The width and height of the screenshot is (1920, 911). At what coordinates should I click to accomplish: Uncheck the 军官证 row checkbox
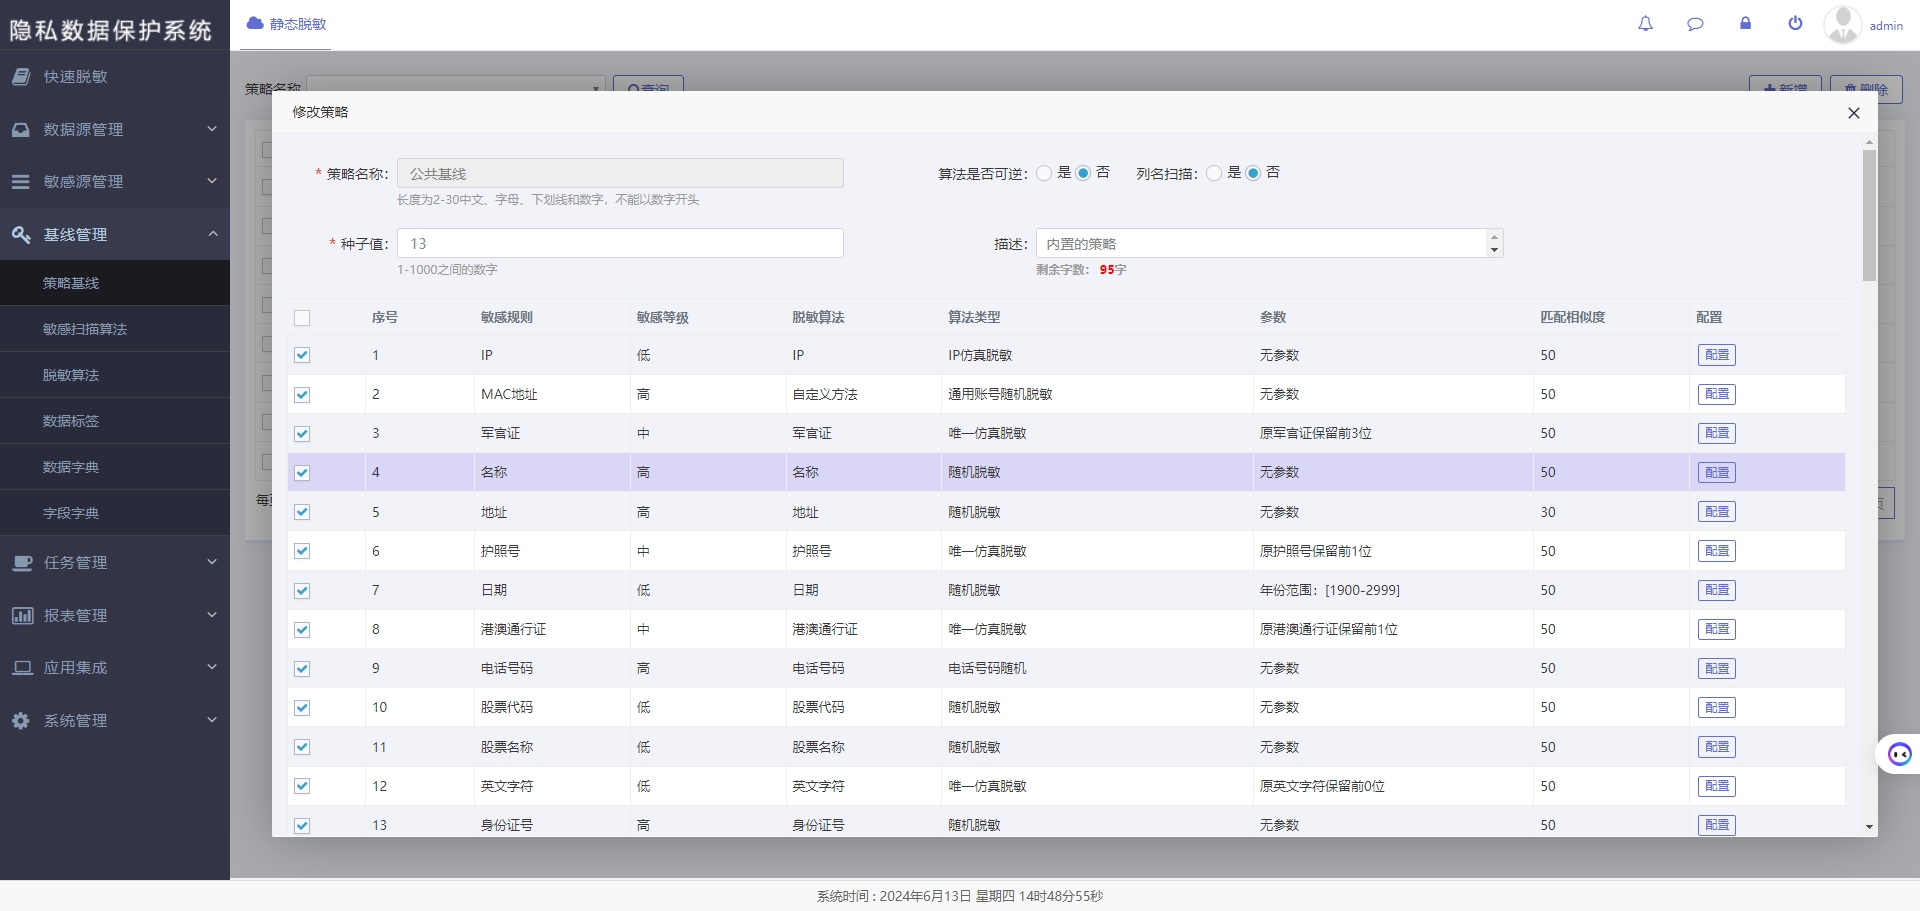tap(302, 434)
